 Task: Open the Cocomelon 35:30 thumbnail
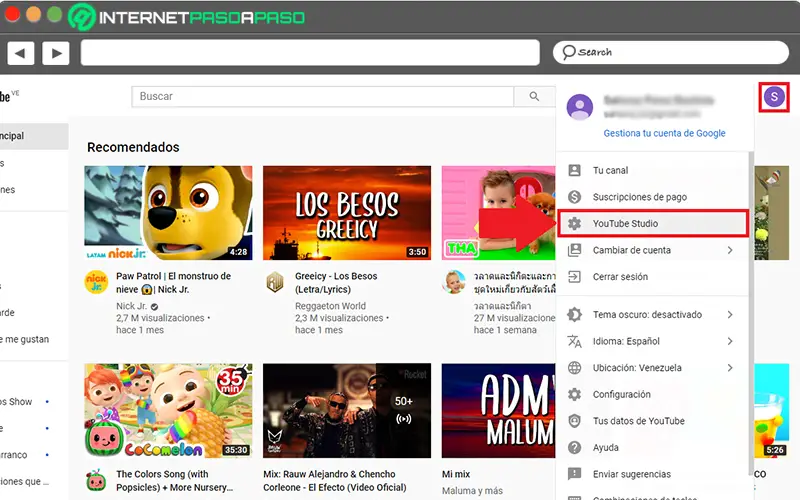click(x=168, y=411)
